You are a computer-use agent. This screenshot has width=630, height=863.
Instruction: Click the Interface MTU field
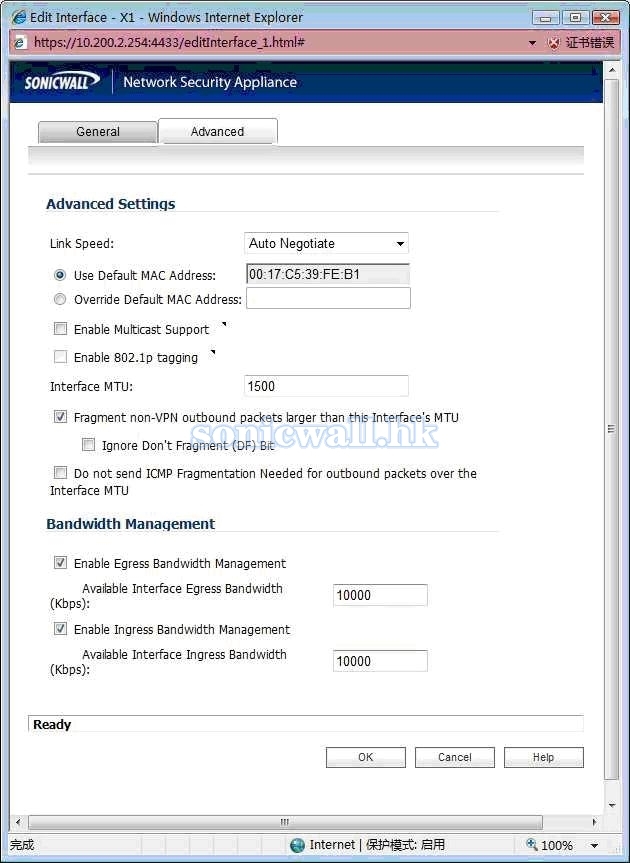326,386
